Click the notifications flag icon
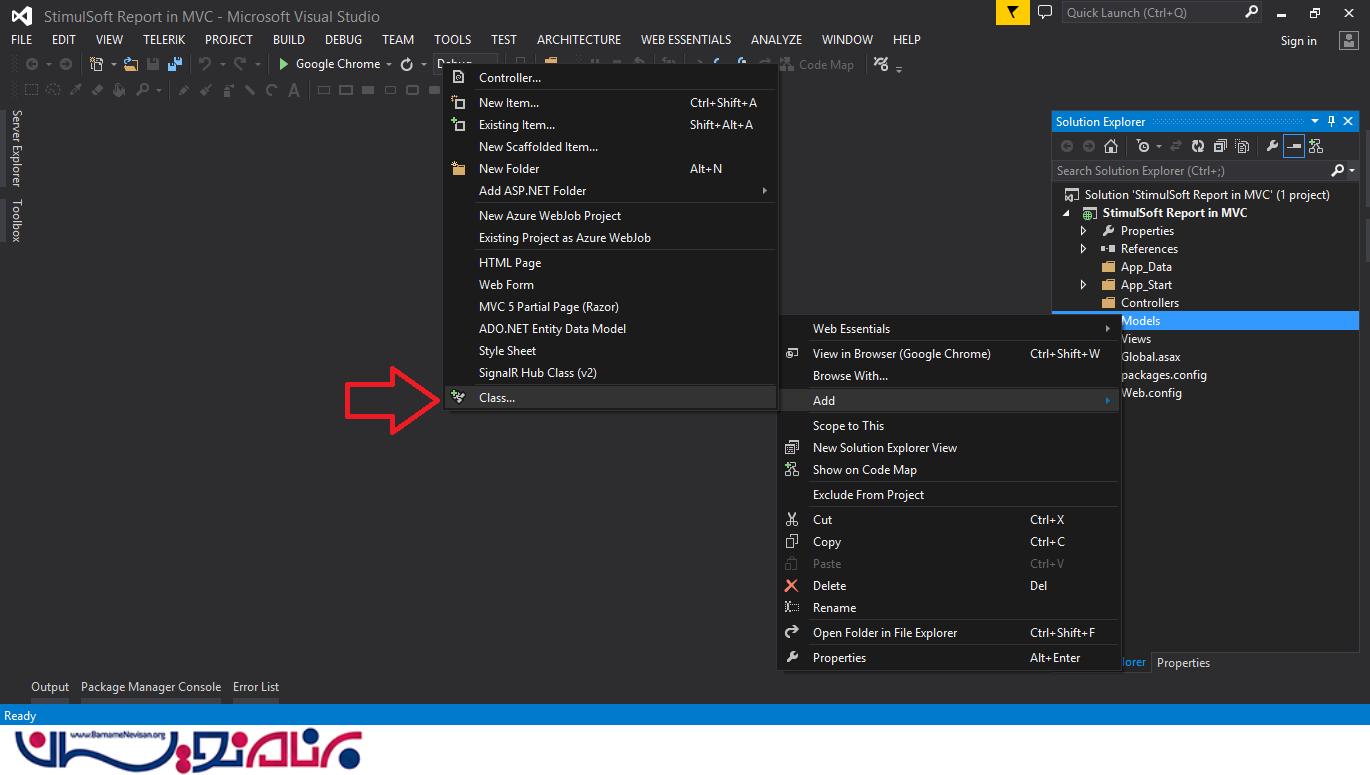The width and height of the screenshot is (1370, 775). point(1013,13)
